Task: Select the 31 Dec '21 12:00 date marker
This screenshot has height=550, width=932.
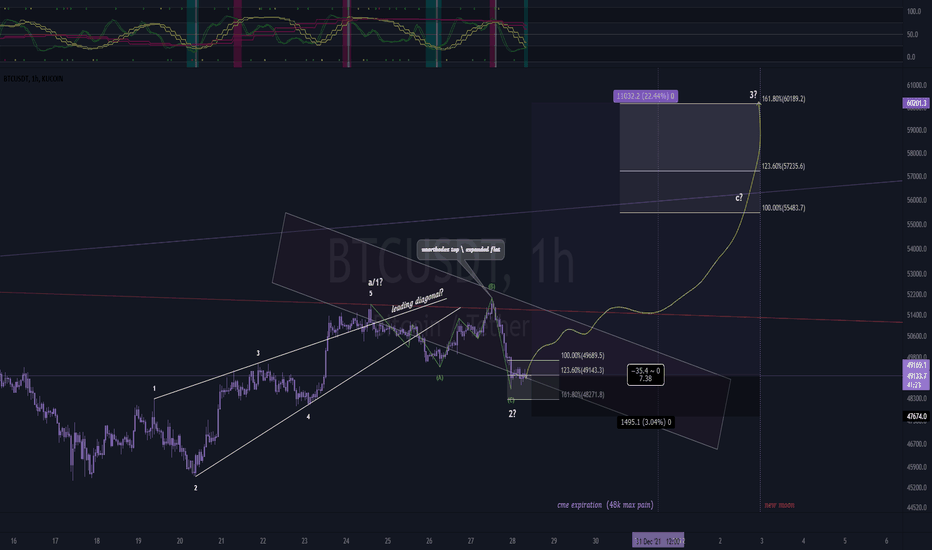Action: (x=658, y=540)
